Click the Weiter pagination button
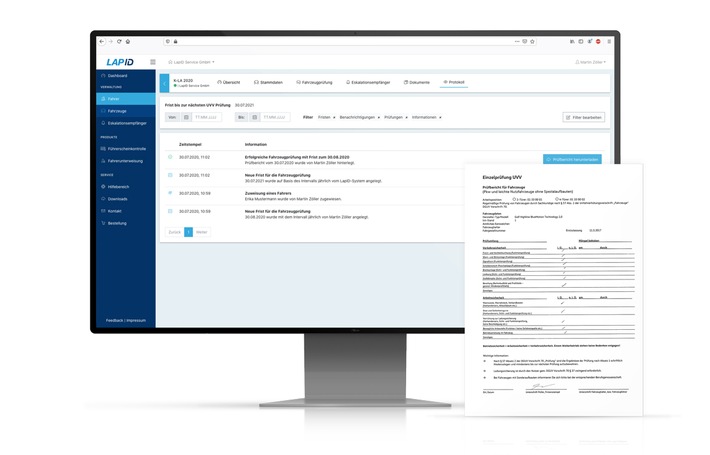710x455 pixels. point(202,231)
